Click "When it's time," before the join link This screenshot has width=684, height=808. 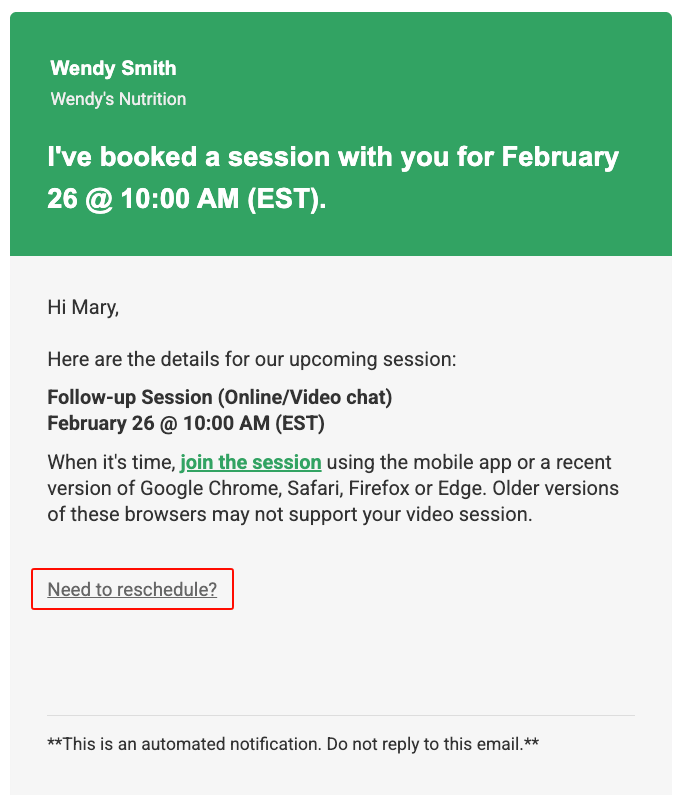tap(110, 463)
